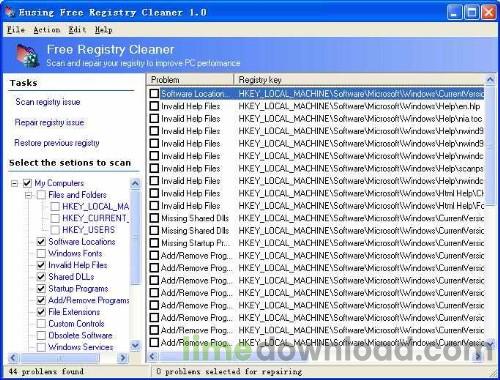Uncheck the Shared DLLs checkbox
This screenshot has width=500, height=380.
(x=41, y=277)
